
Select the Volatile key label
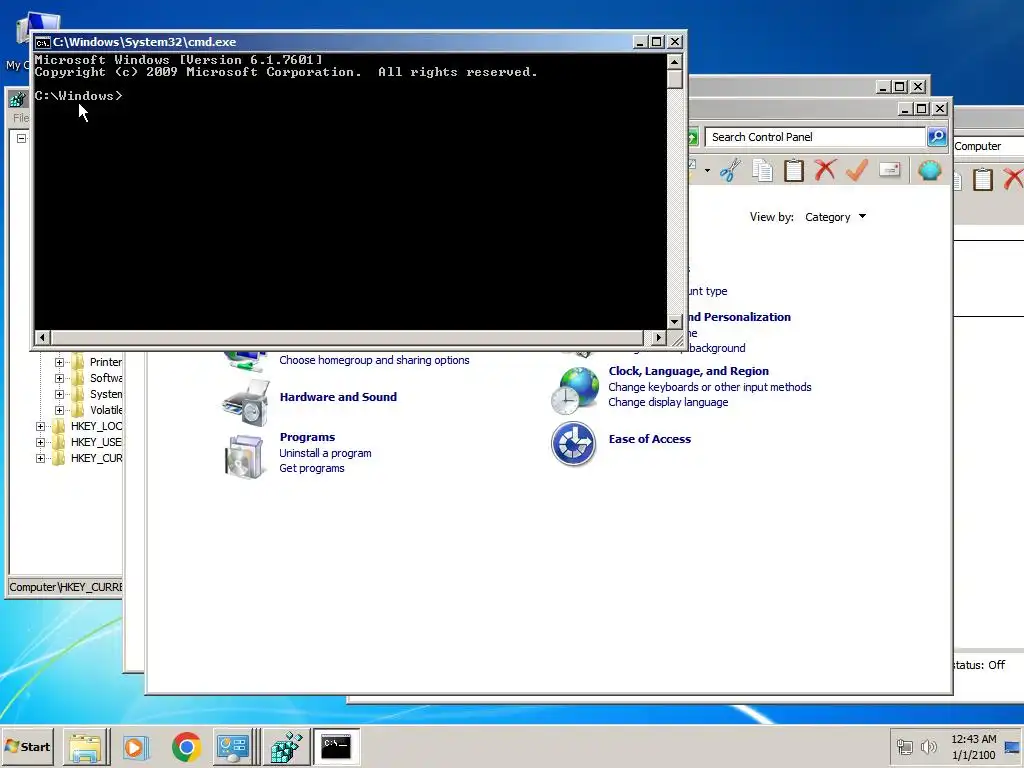[x=106, y=410]
